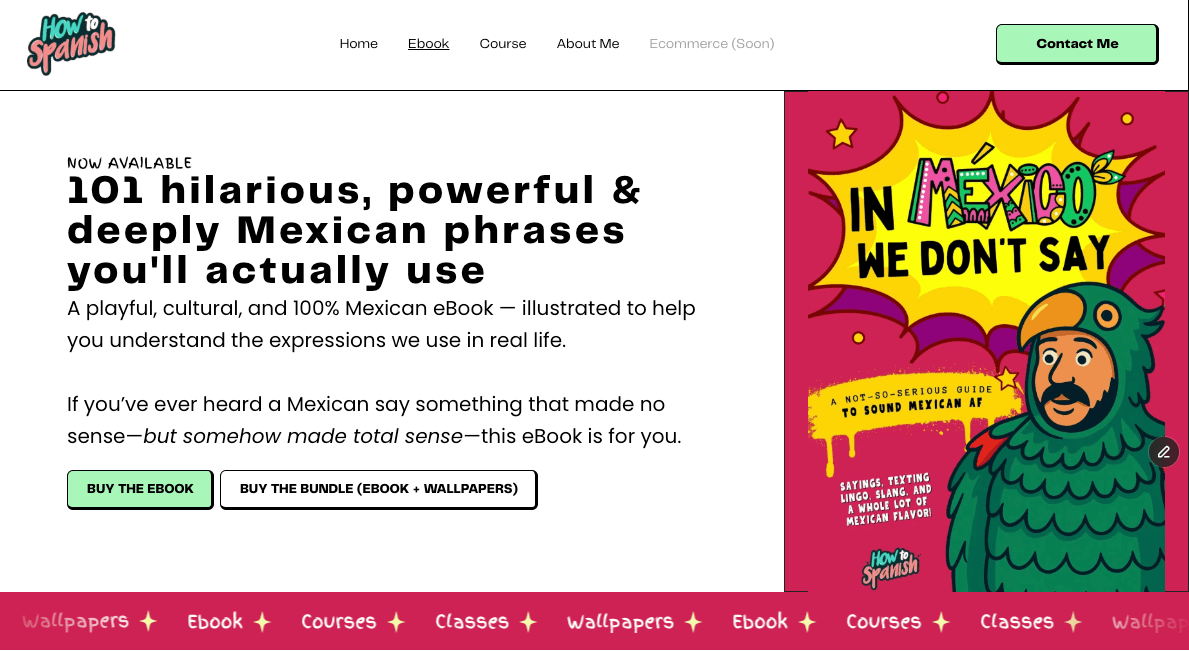Click the 101 hilarious phrases headline
Image resolution: width=1189 pixels, height=651 pixels.
354,230
